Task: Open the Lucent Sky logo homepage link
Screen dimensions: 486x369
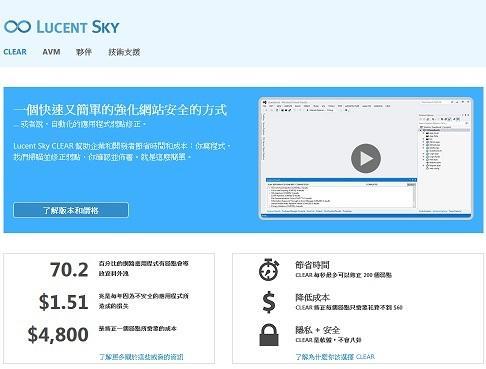Action: point(62,27)
